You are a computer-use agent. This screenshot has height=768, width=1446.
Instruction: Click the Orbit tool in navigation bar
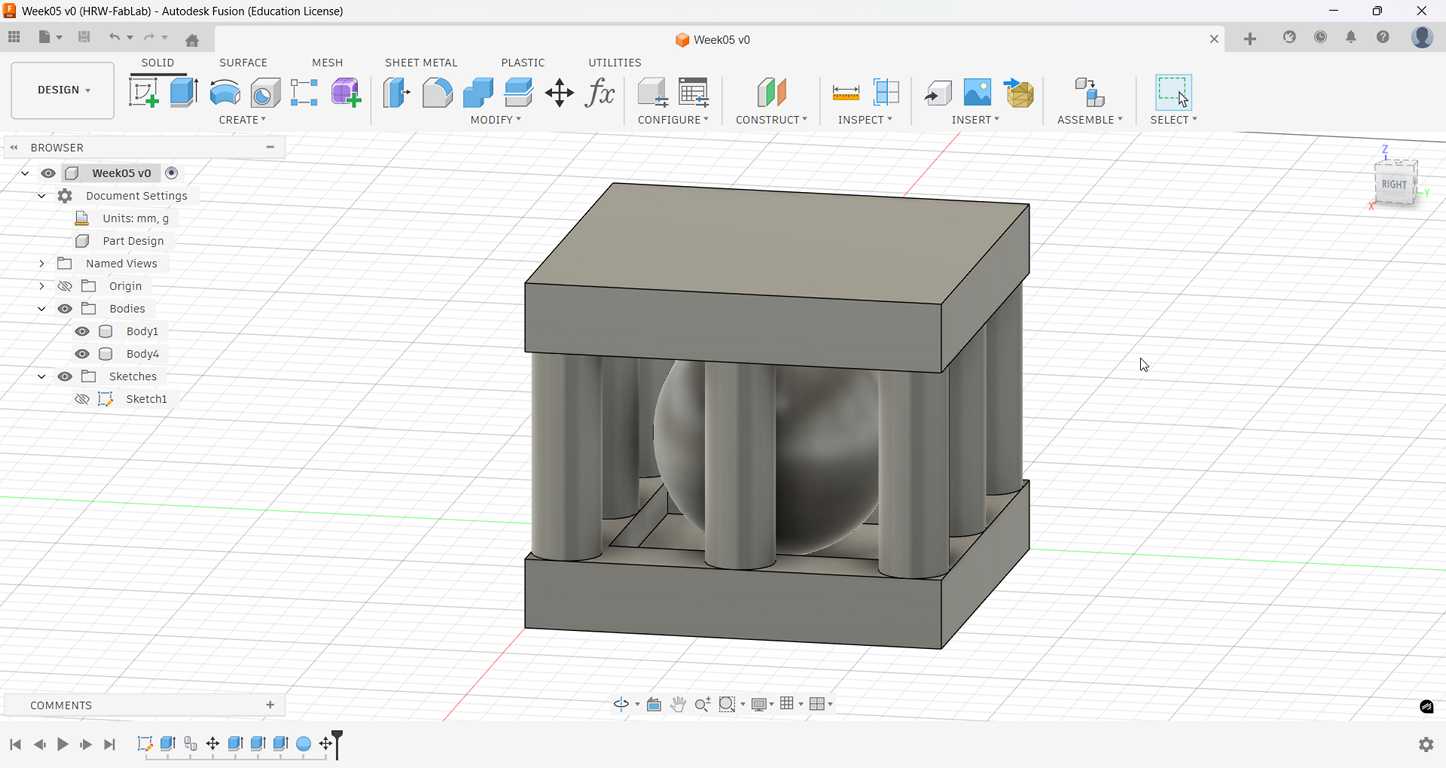621,704
